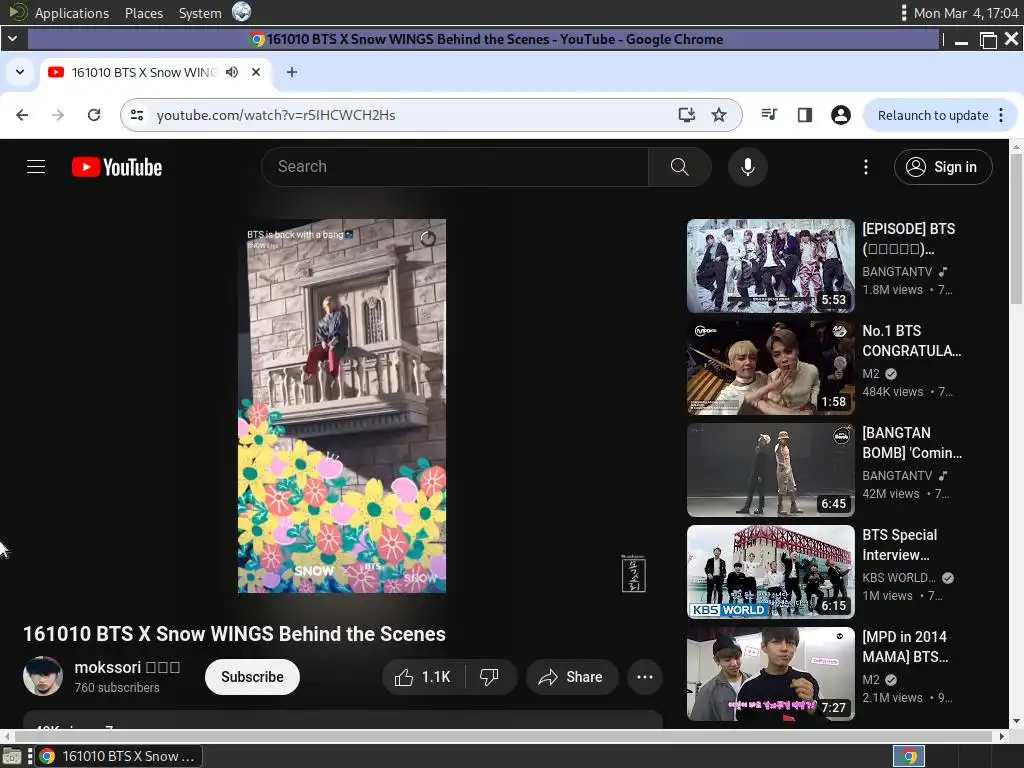The image size is (1024, 768).
Task: Open Chrome profile avatar
Action: pyautogui.click(x=840, y=115)
